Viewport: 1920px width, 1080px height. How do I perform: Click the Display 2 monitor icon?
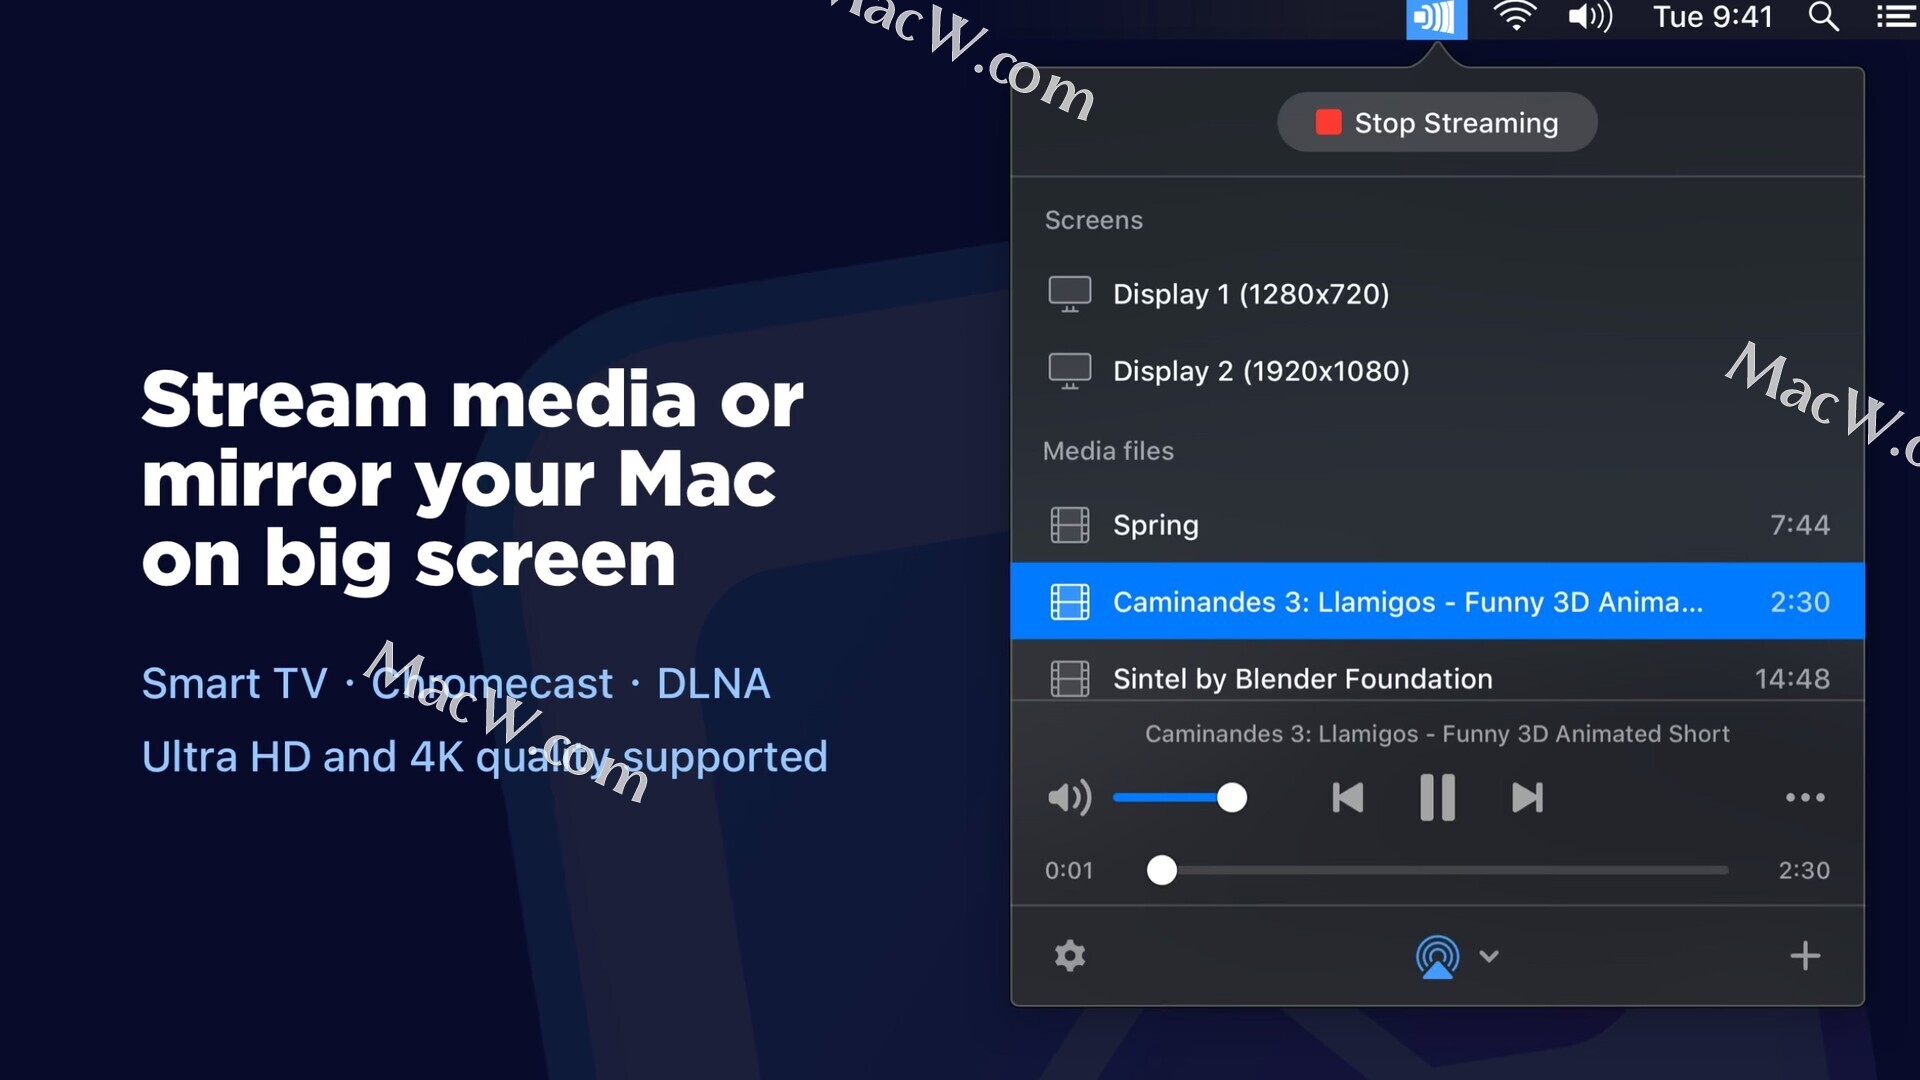[1069, 371]
